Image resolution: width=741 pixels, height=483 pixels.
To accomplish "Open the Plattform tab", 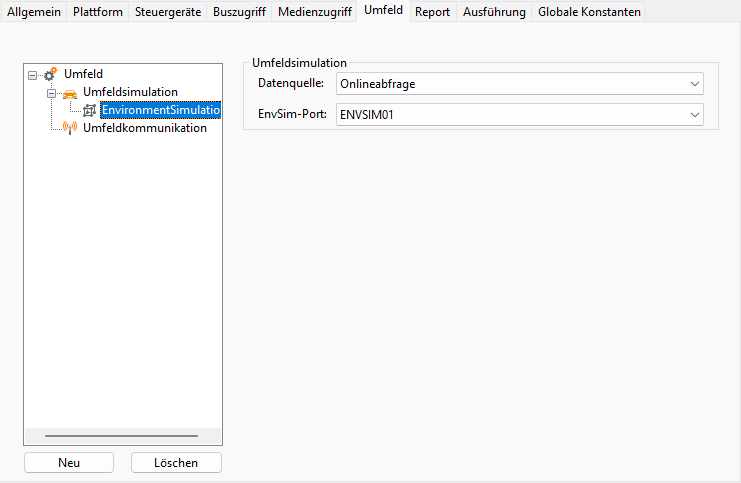I will pos(98,12).
